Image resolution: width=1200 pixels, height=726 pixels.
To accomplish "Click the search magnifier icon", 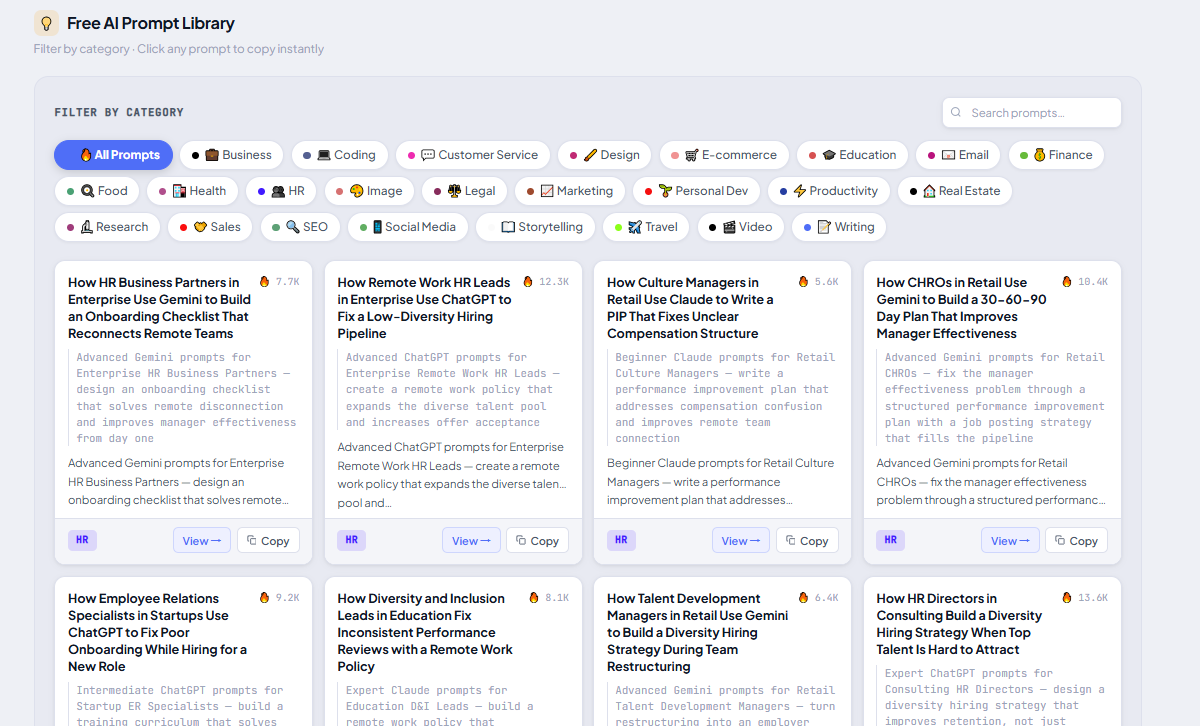I will coord(956,113).
